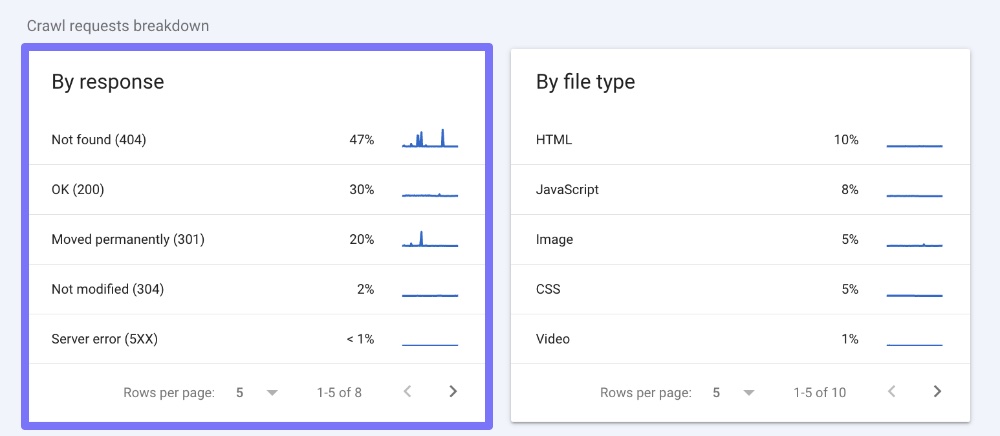Click the Not found (404) sparkline chart
The height and width of the screenshot is (436, 1000).
(x=430, y=138)
